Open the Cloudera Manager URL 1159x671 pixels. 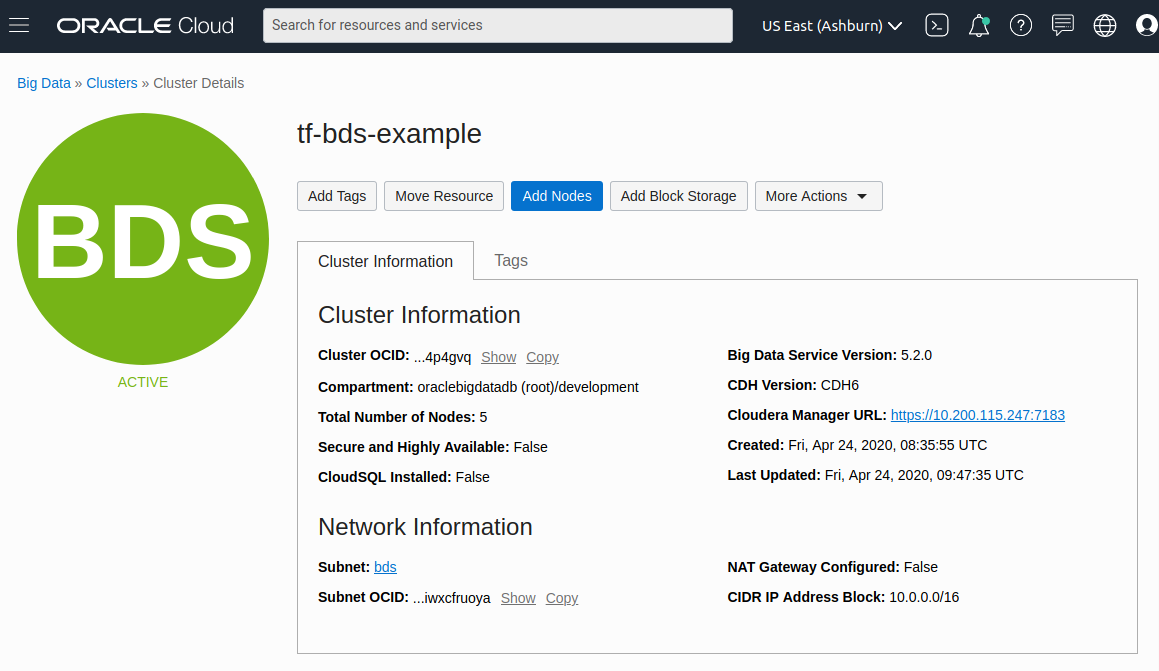pyautogui.click(x=977, y=414)
